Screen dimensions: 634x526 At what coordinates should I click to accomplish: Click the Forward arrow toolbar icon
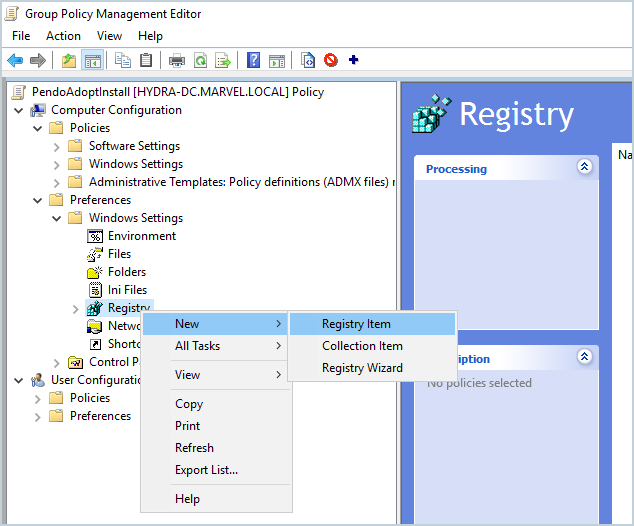[38, 61]
